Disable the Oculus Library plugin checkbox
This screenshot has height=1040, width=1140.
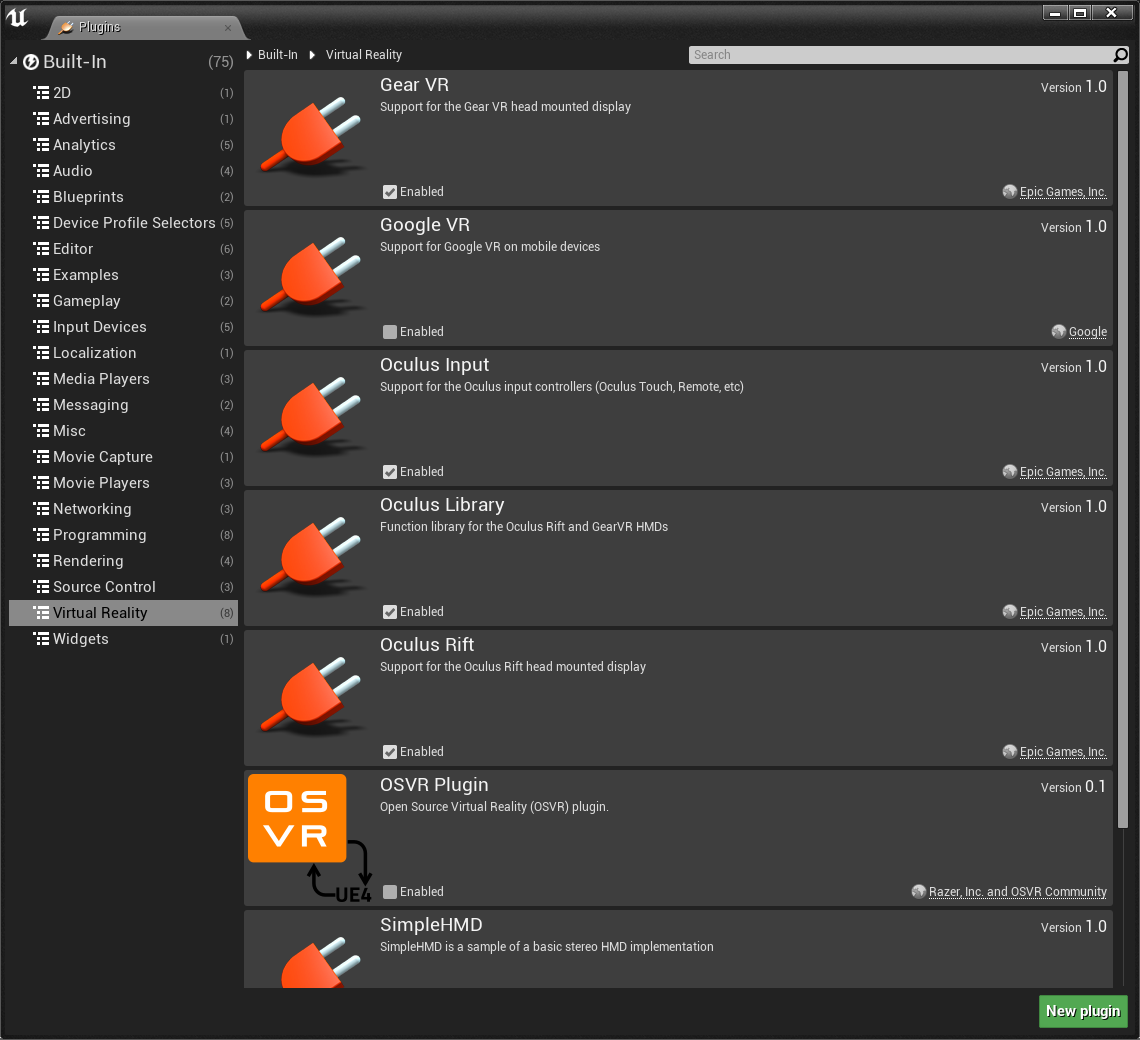pos(390,612)
